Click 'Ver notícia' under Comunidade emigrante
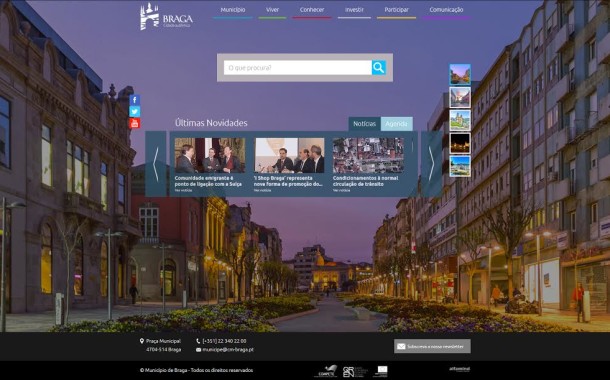Image resolution: width=610 pixels, height=380 pixels. tap(183, 191)
